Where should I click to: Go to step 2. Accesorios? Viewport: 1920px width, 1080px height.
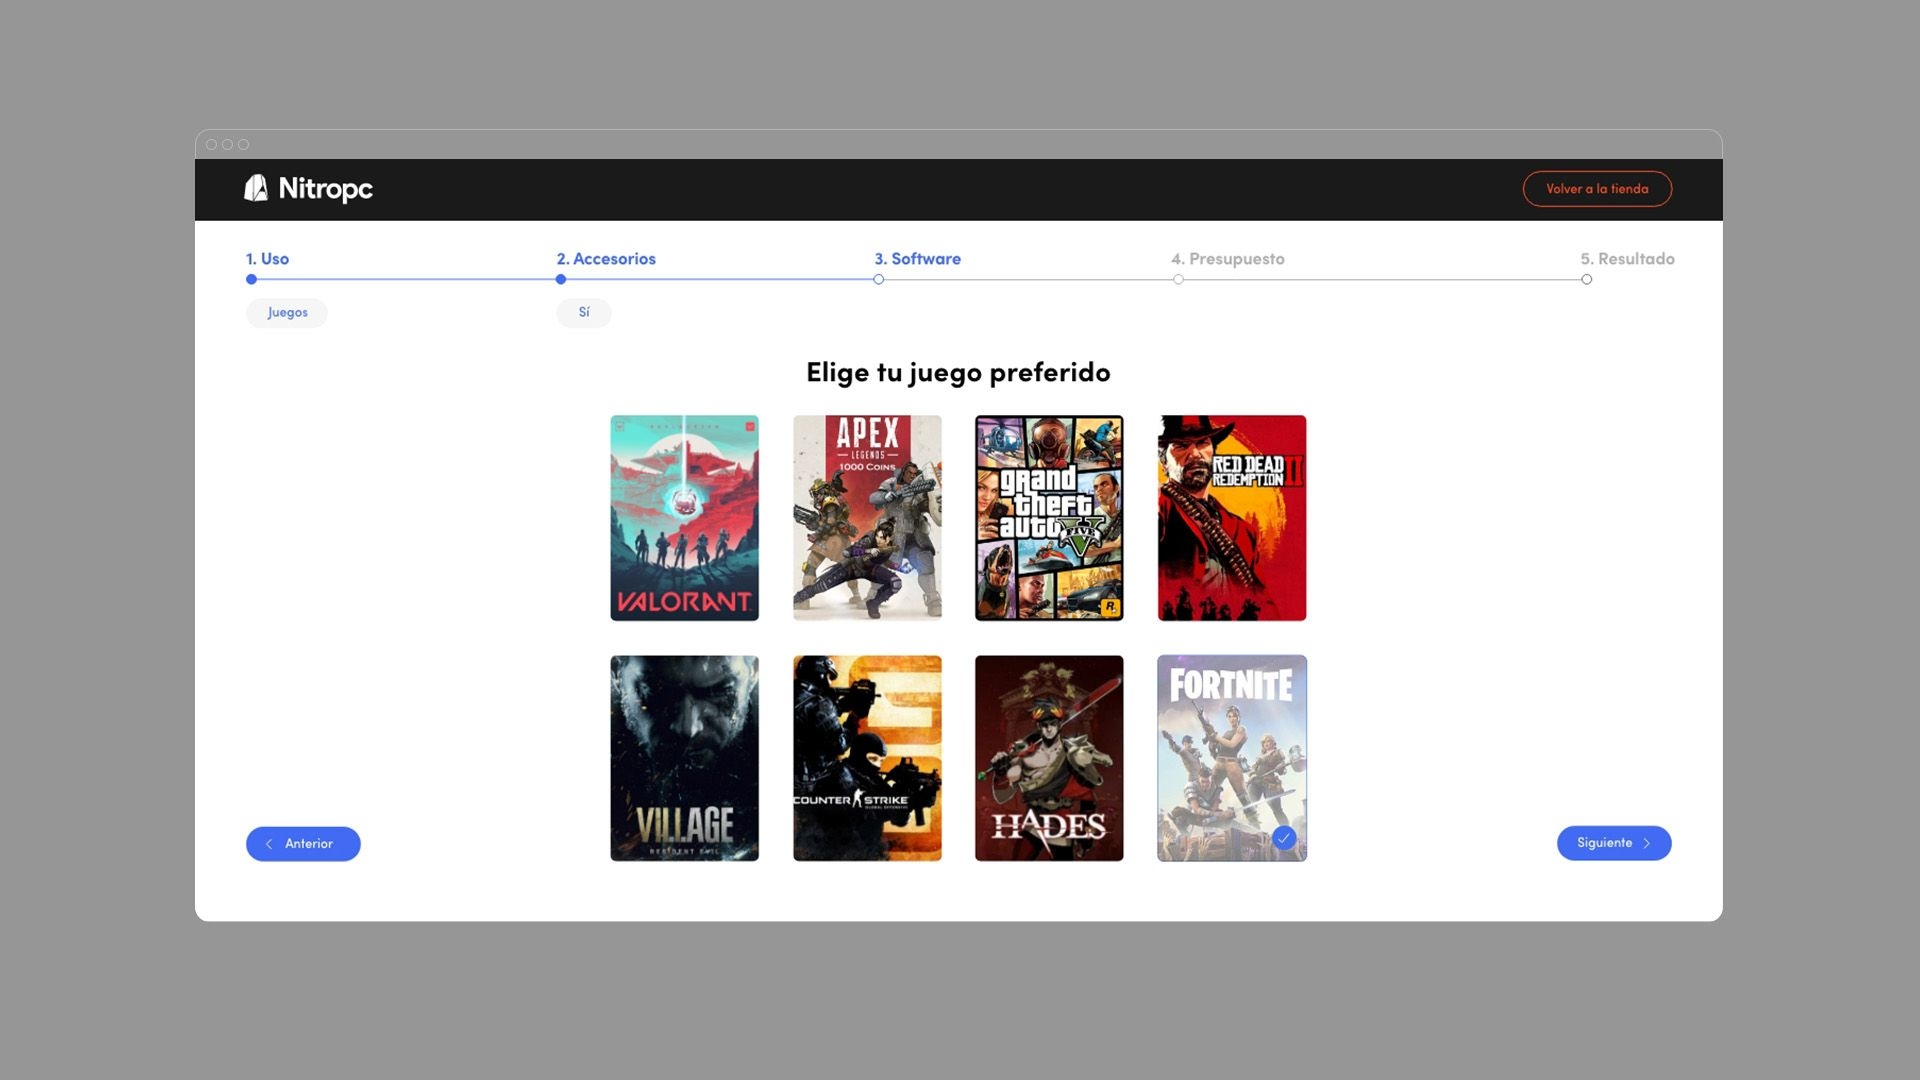(x=606, y=259)
